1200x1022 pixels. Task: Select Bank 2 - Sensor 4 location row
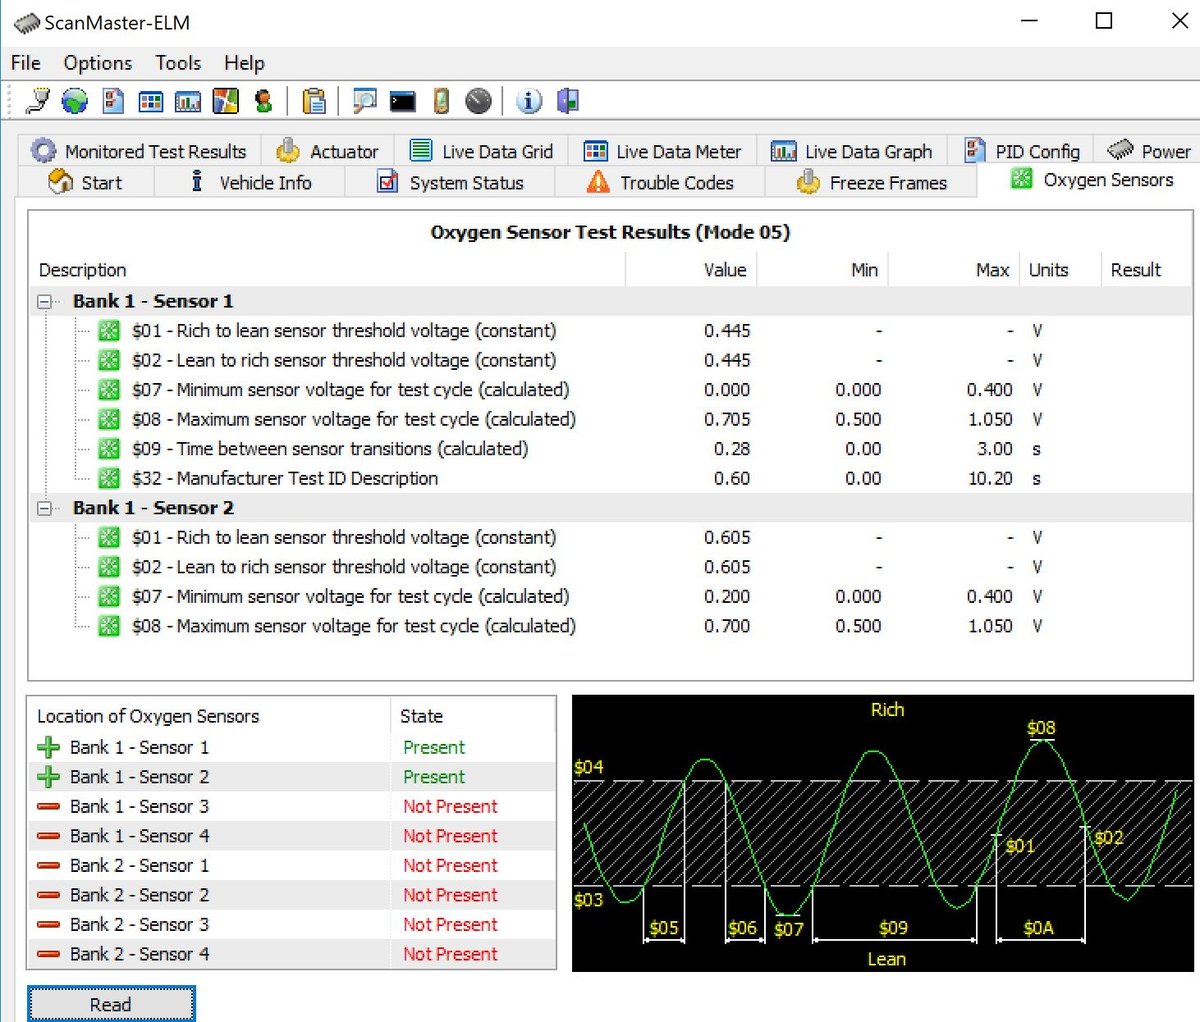[x=291, y=954]
